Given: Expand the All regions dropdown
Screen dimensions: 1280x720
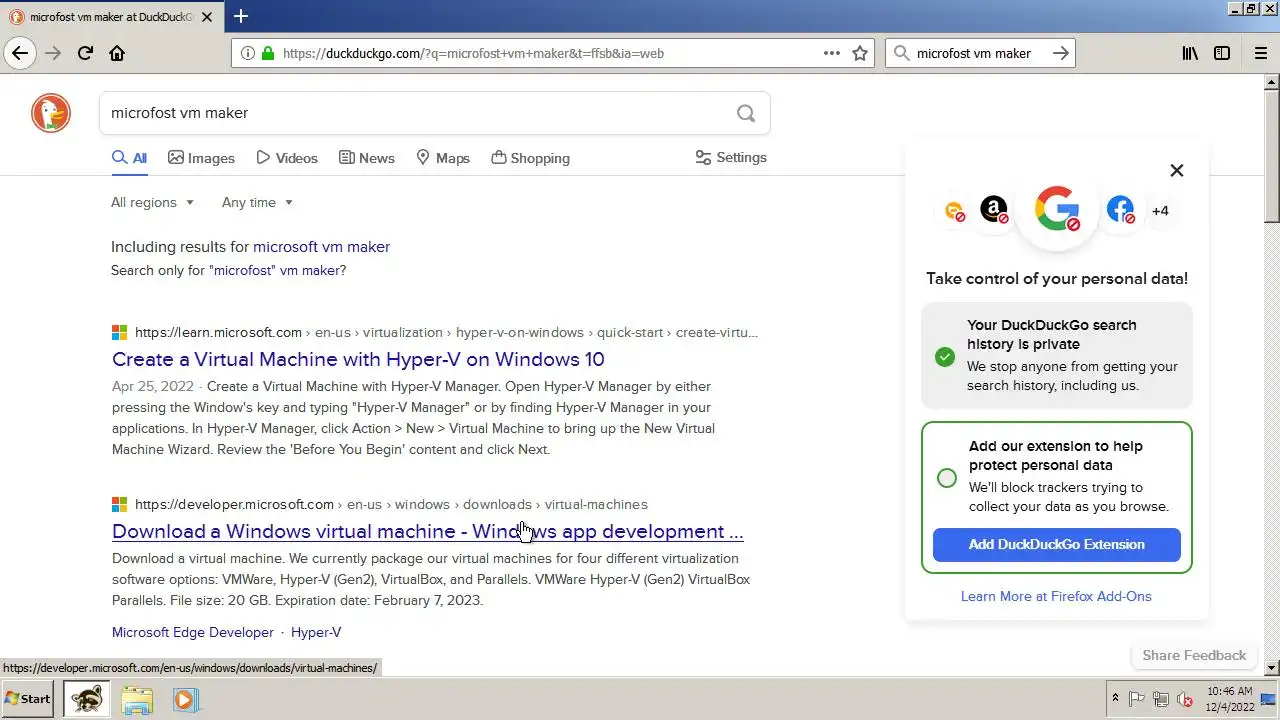Looking at the screenshot, I should pyautogui.click(x=152, y=202).
